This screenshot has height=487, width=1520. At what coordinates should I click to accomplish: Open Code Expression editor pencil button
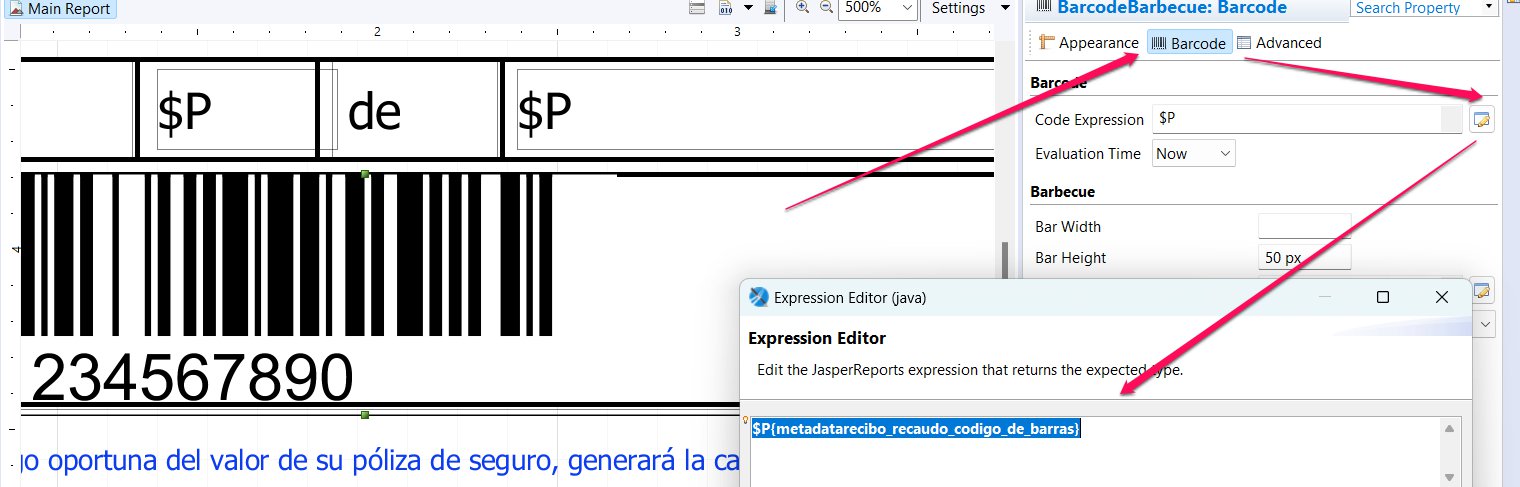pyautogui.click(x=1482, y=120)
